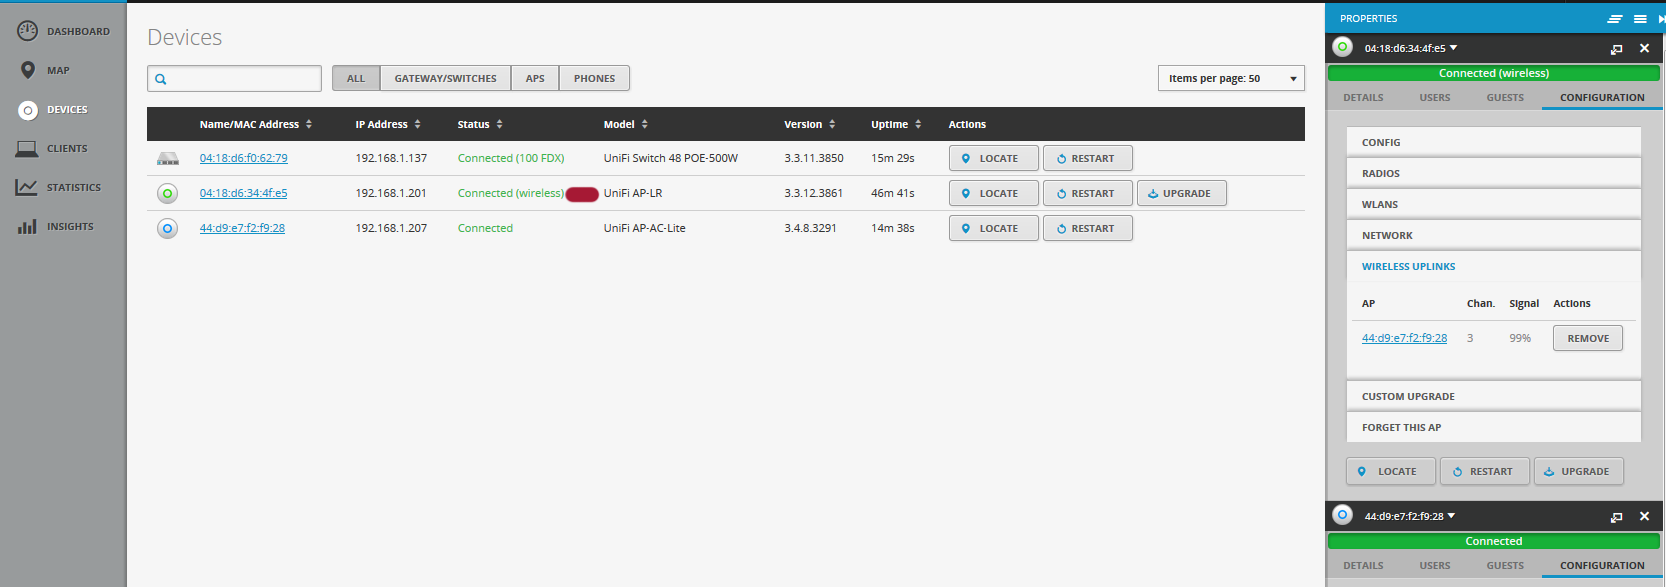Sort table by Status column
Viewport: 1666px width, 587px height.
(x=480, y=124)
